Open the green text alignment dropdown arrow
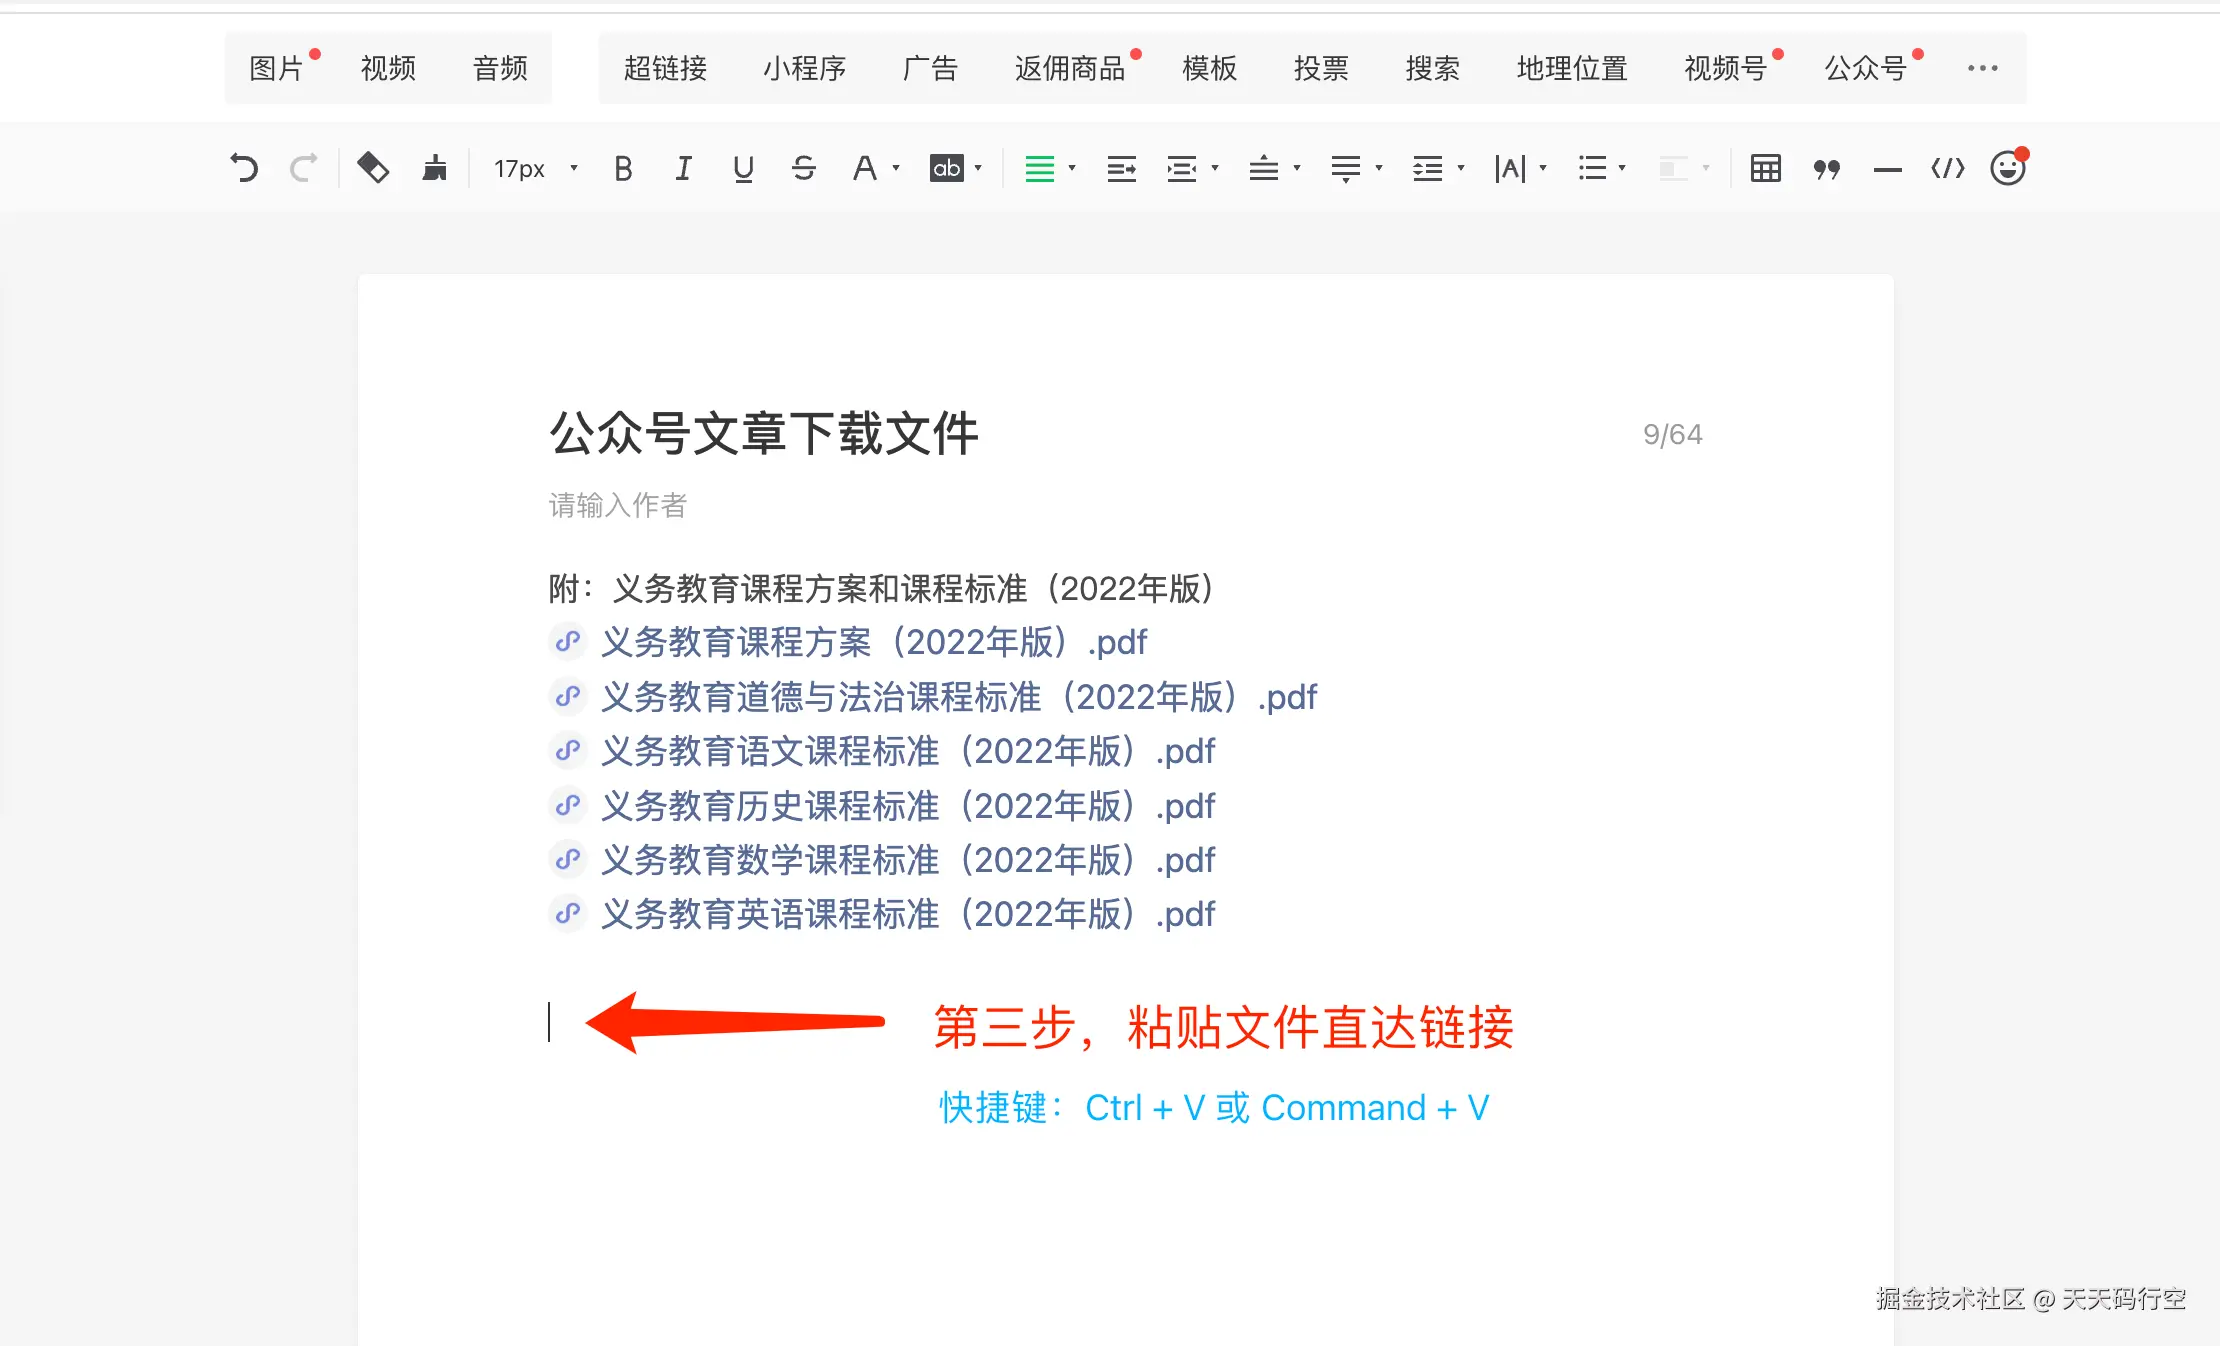 pyautogui.click(x=1072, y=168)
